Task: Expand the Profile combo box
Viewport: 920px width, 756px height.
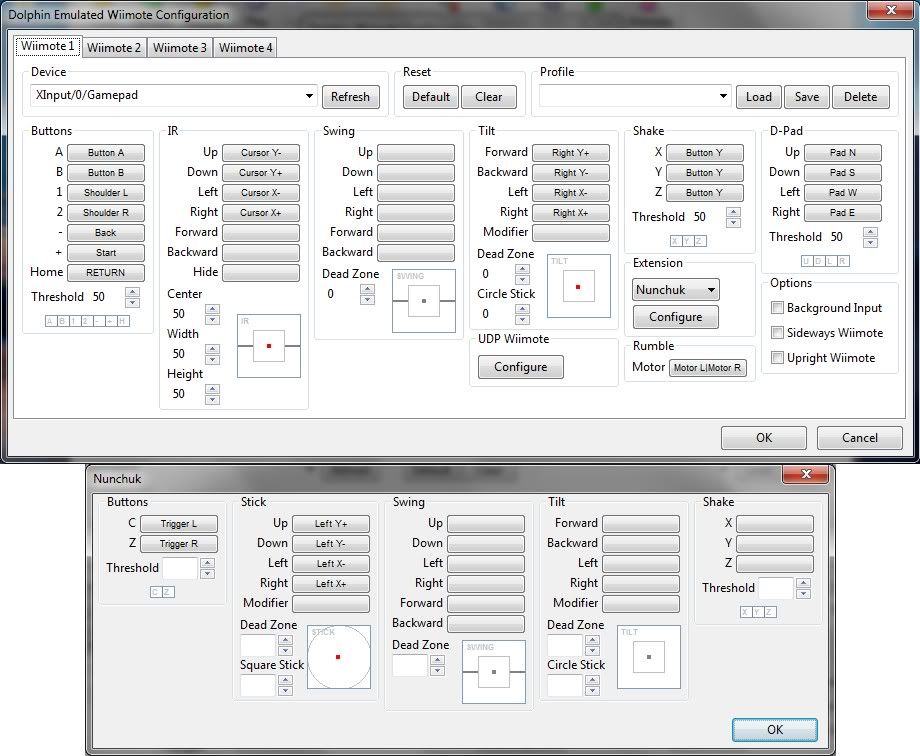Action: (635, 96)
